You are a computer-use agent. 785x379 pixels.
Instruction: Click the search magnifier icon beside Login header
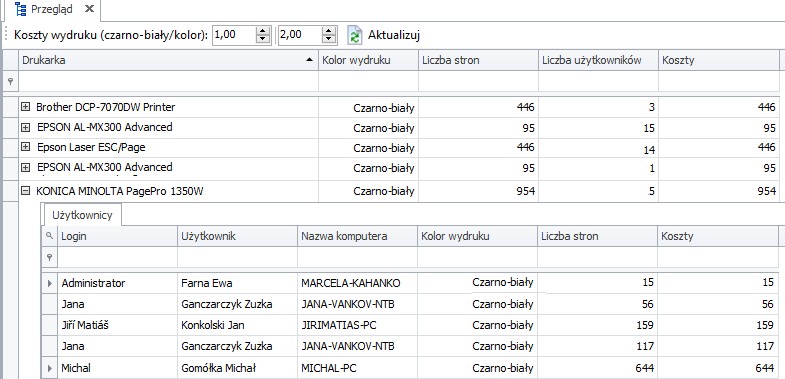point(49,235)
